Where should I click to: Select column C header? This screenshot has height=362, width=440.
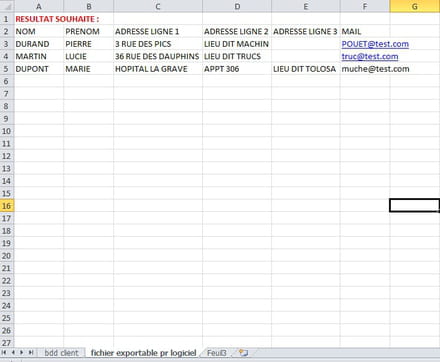[x=158, y=6]
